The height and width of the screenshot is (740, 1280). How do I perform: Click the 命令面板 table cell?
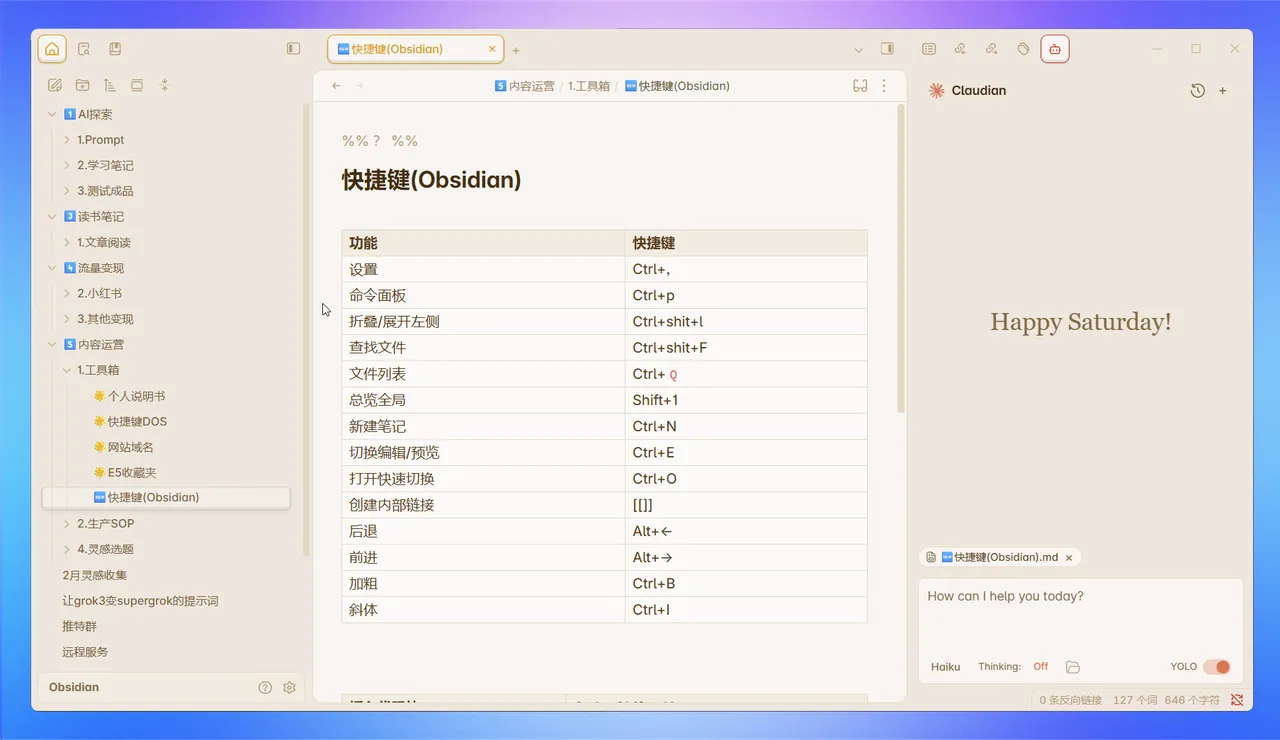tap(484, 296)
